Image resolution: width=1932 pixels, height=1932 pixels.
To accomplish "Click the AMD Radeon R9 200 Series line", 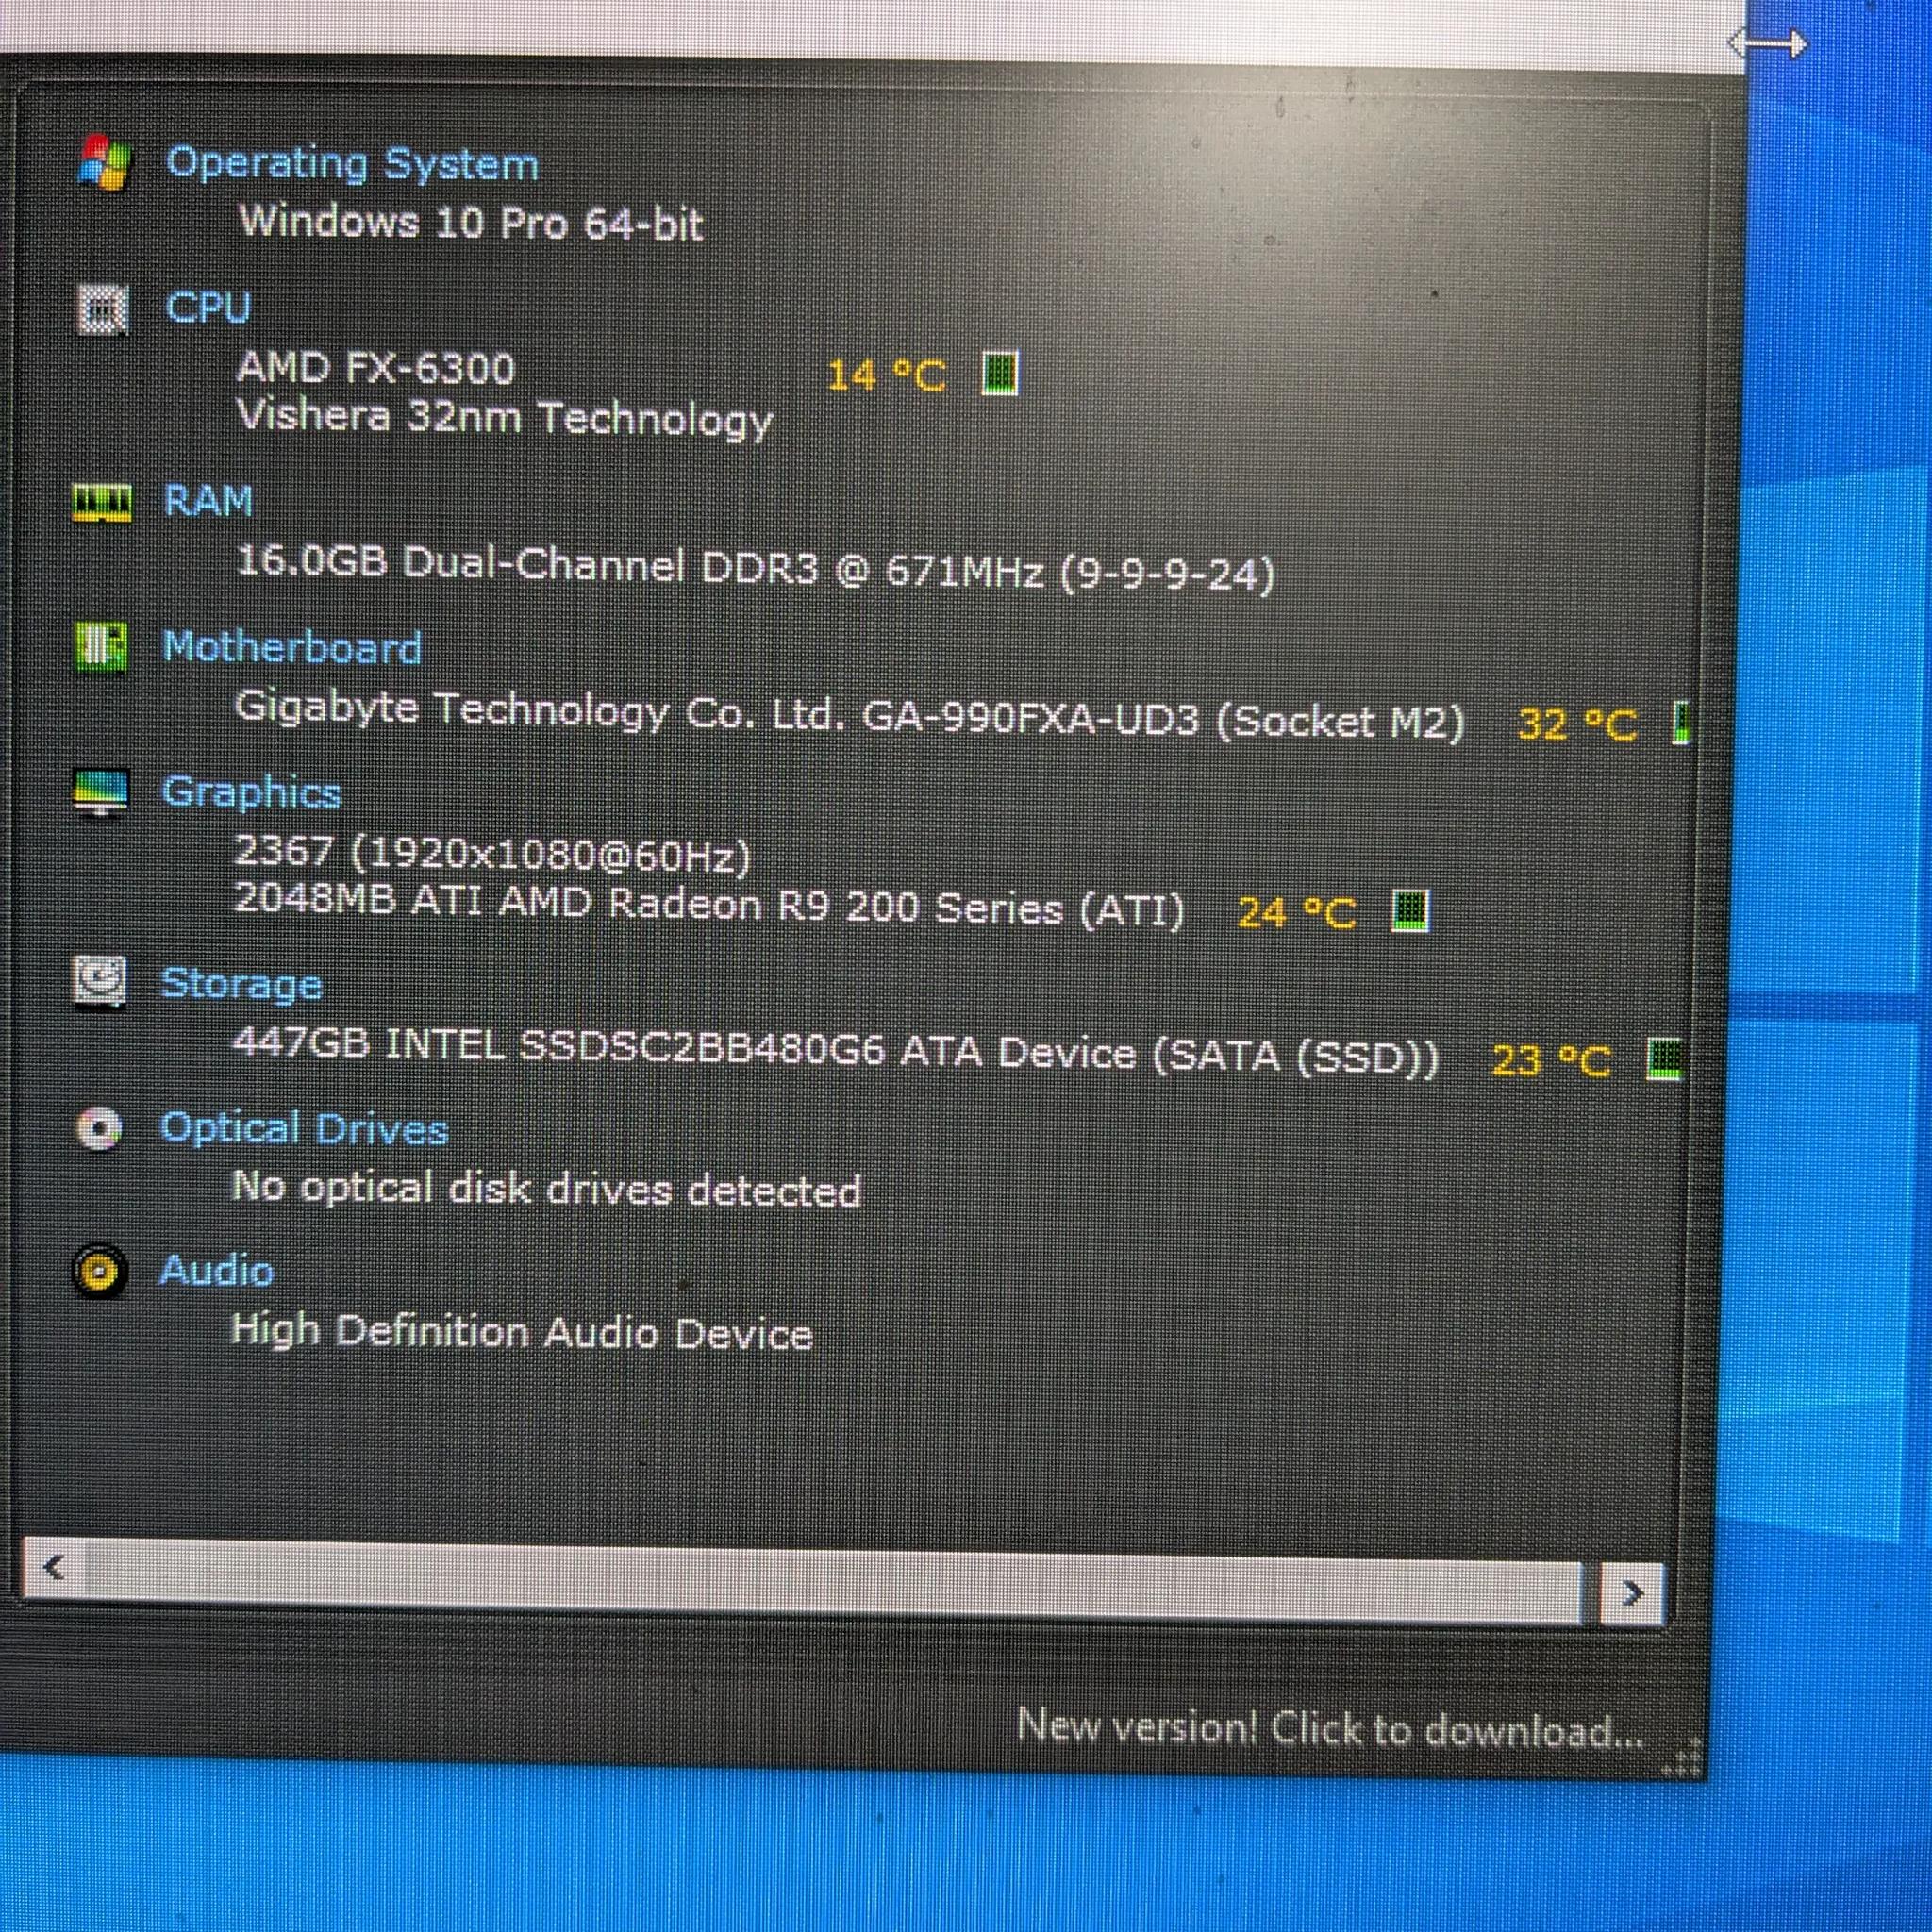I will [x=708, y=905].
